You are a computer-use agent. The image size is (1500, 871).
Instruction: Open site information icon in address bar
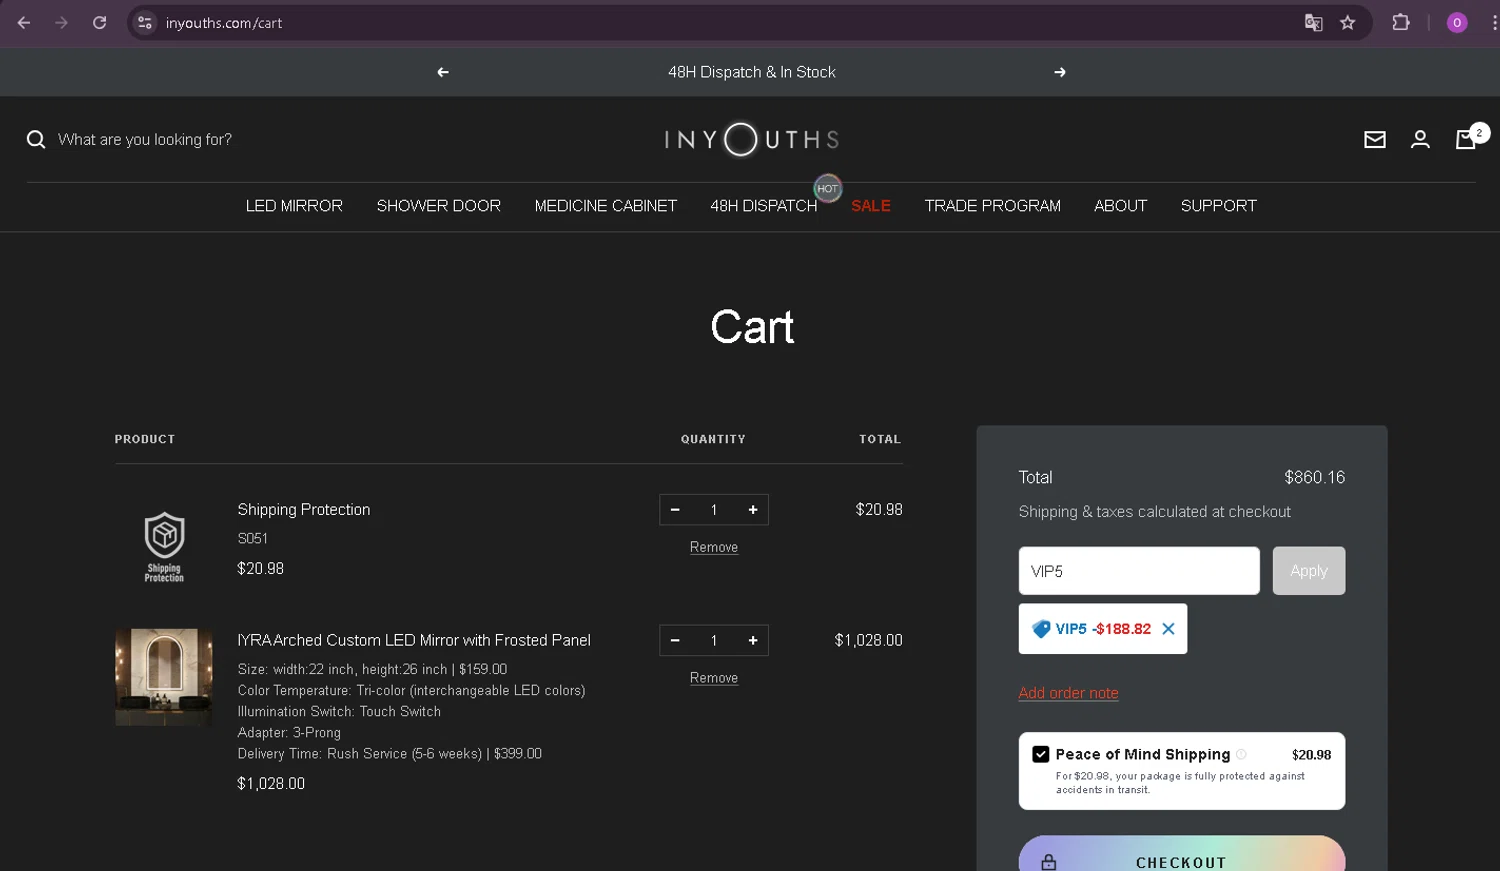(x=145, y=23)
